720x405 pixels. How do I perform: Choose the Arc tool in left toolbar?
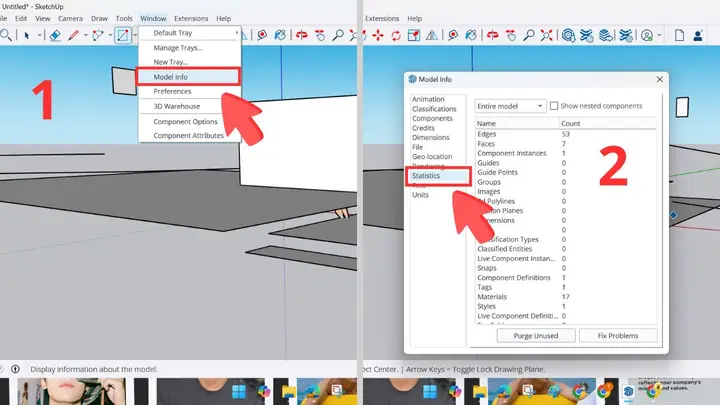98,35
